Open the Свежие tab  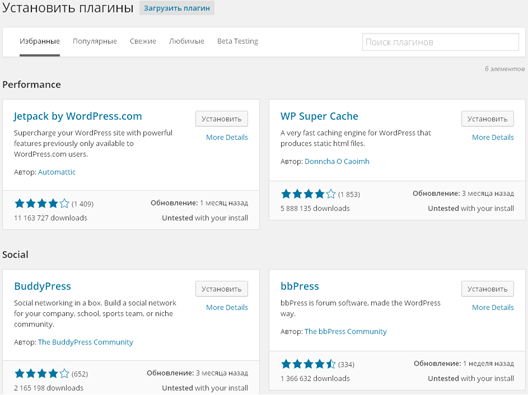pos(143,41)
